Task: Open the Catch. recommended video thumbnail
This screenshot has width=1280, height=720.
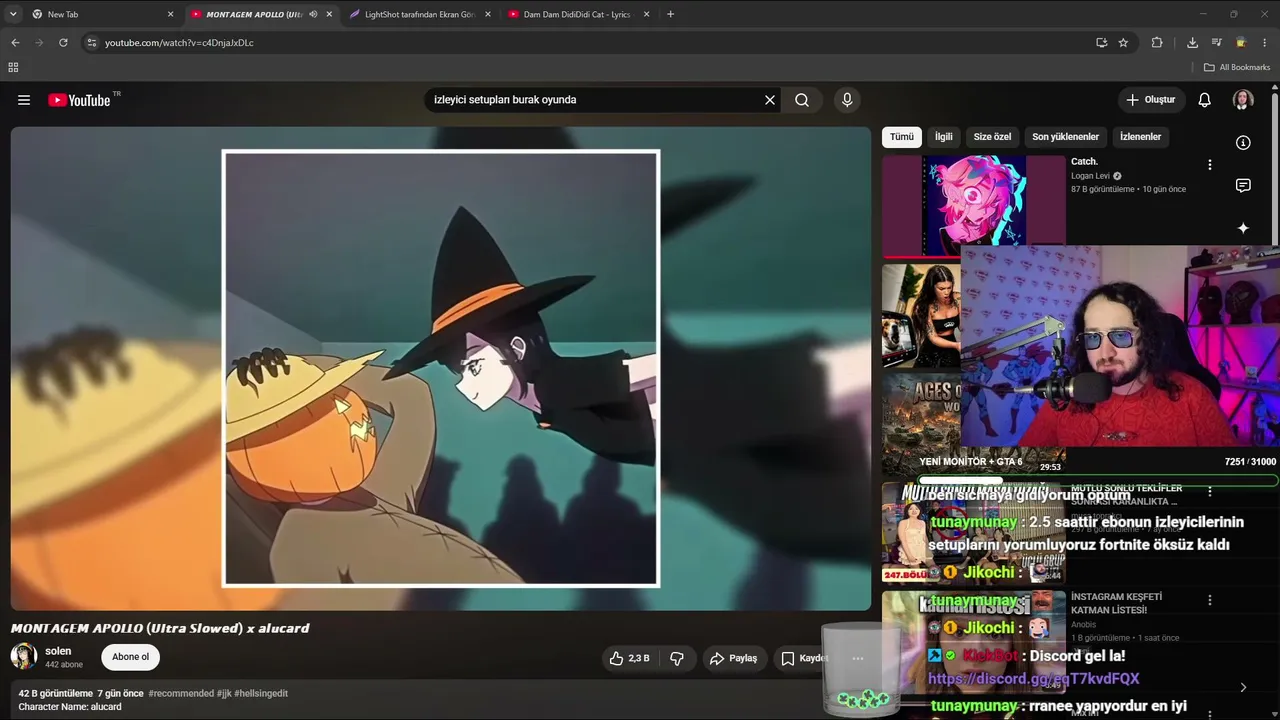Action: 974,205
